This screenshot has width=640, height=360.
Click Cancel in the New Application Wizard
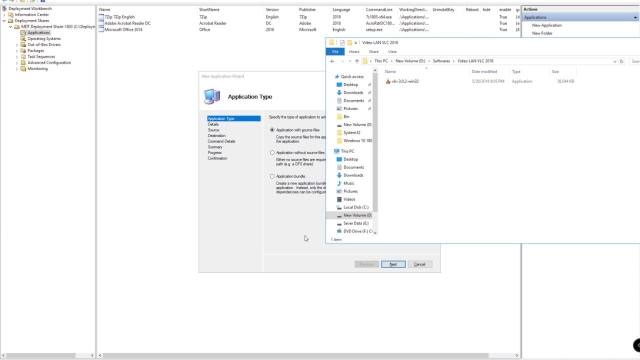pyautogui.click(x=420, y=264)
